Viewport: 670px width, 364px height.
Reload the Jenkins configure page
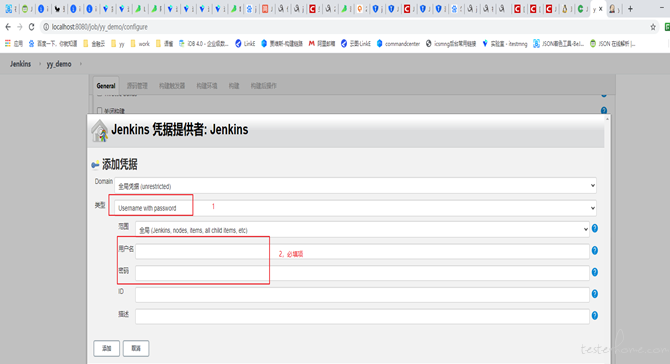[32, 27]
